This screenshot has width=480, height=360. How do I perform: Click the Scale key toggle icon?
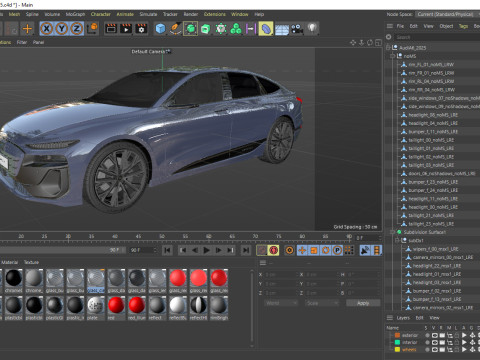click(x=314, y=250)
